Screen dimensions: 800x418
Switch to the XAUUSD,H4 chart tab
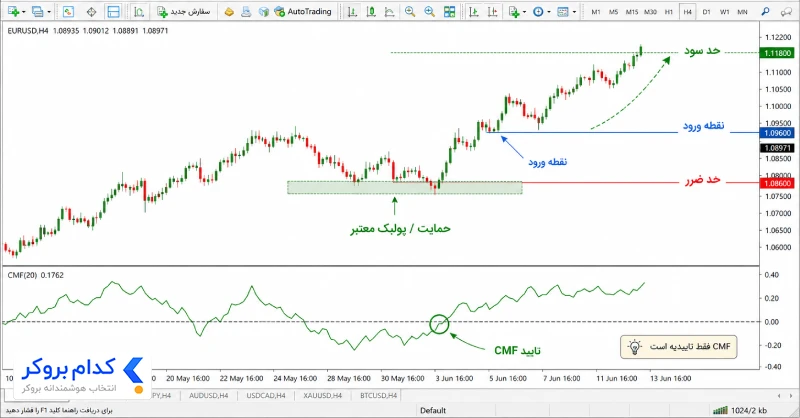point(322,396)
